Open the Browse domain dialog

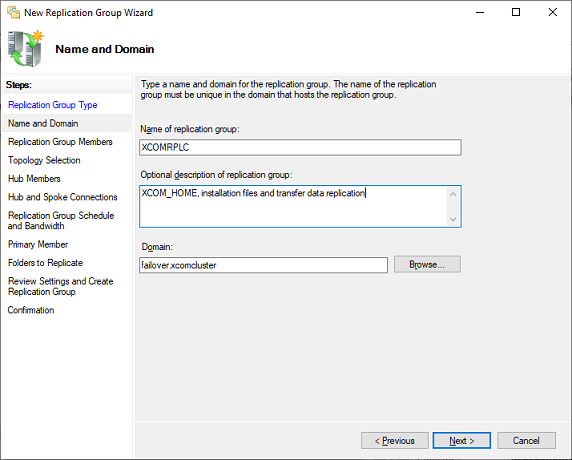tap(427, 264)
